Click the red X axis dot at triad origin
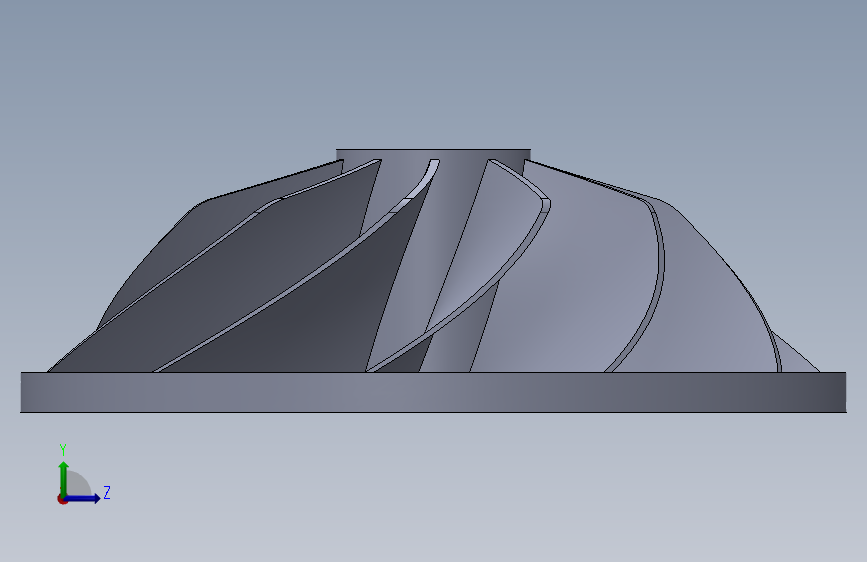867x562 pixels. (x=62, y=499)
